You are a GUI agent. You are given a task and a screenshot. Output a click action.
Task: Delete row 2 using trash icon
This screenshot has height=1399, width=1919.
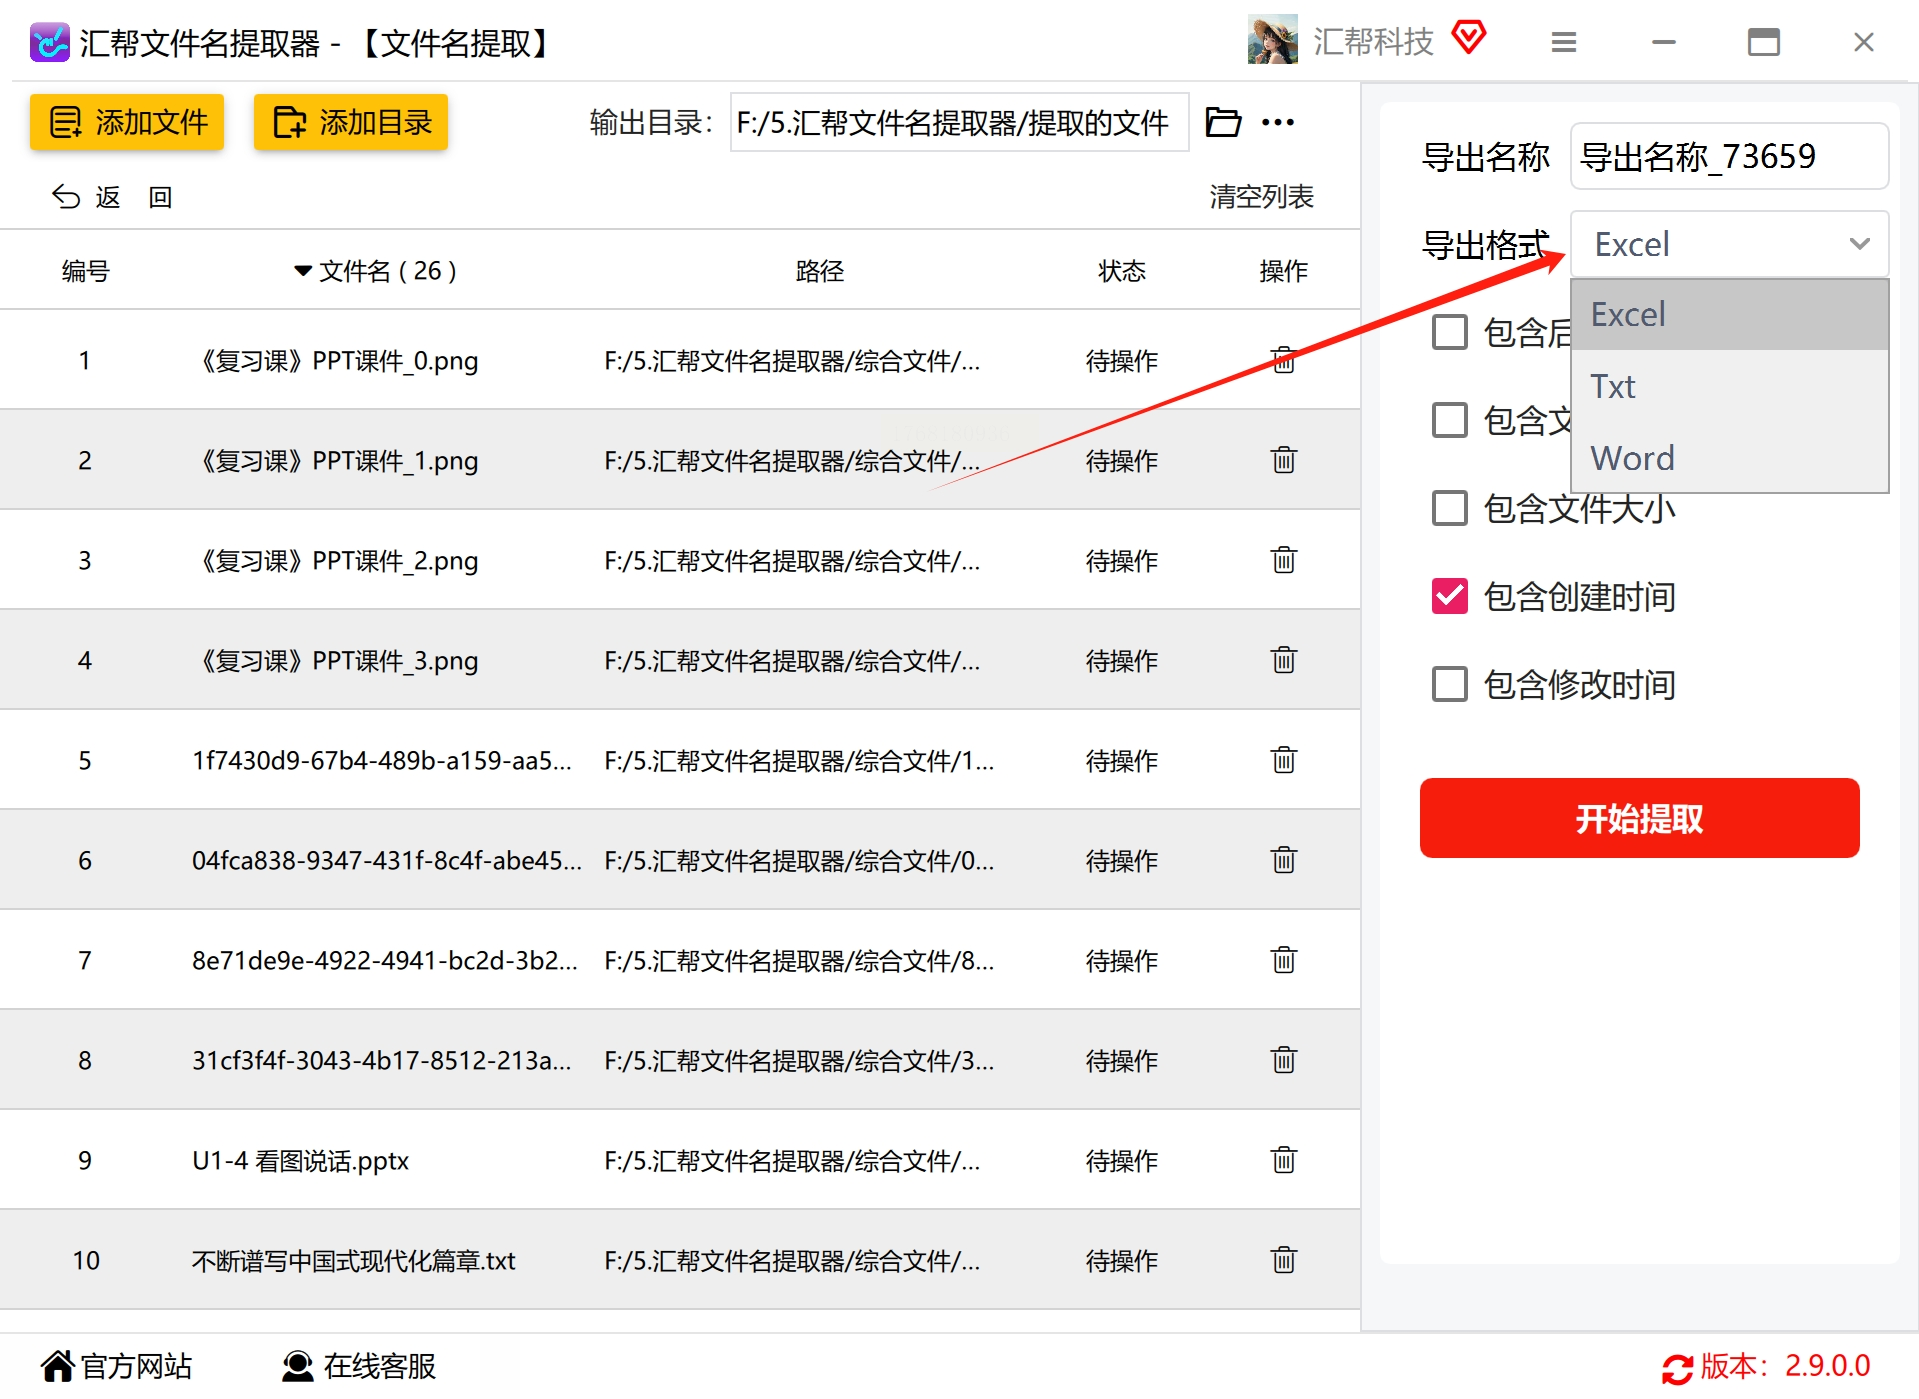[x=1283, y=460]
